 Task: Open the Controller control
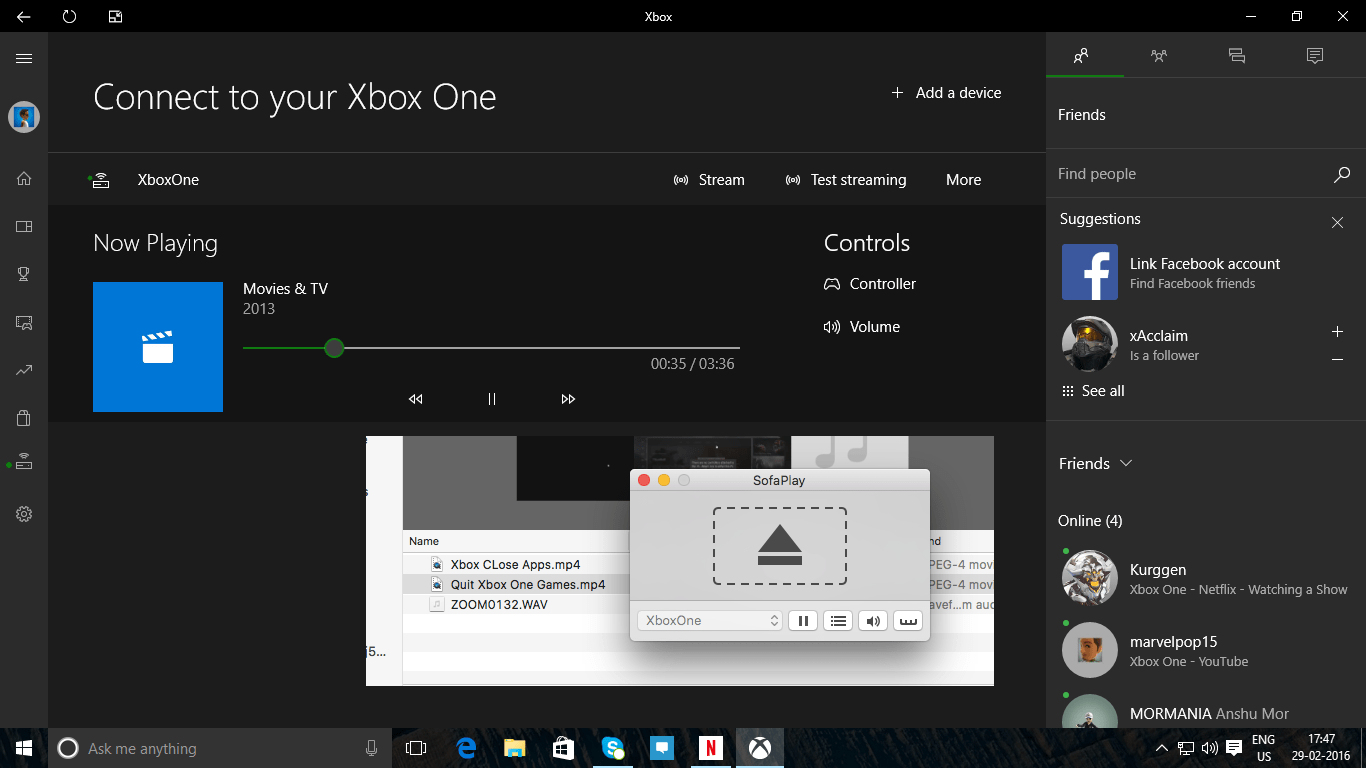click(x=870, y=284)
